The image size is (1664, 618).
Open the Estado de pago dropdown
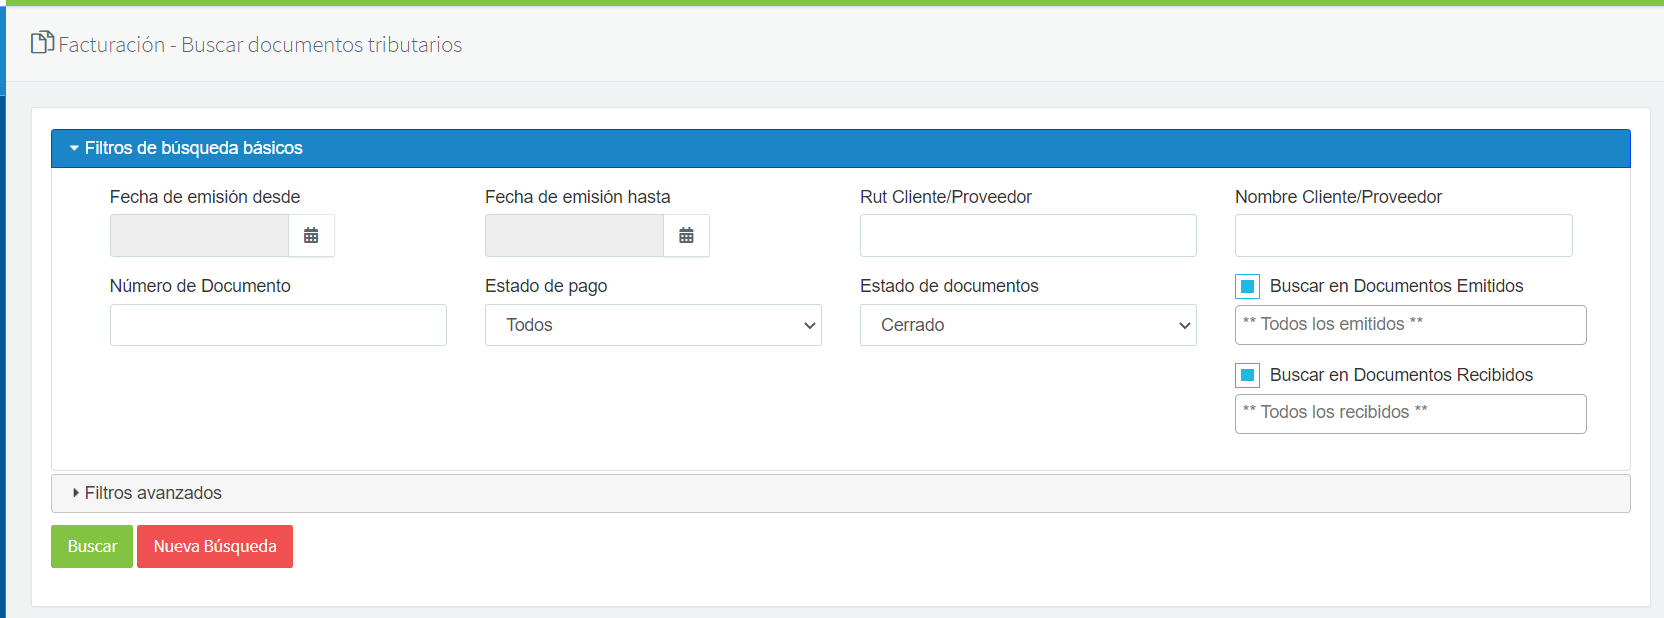point(653,325)
